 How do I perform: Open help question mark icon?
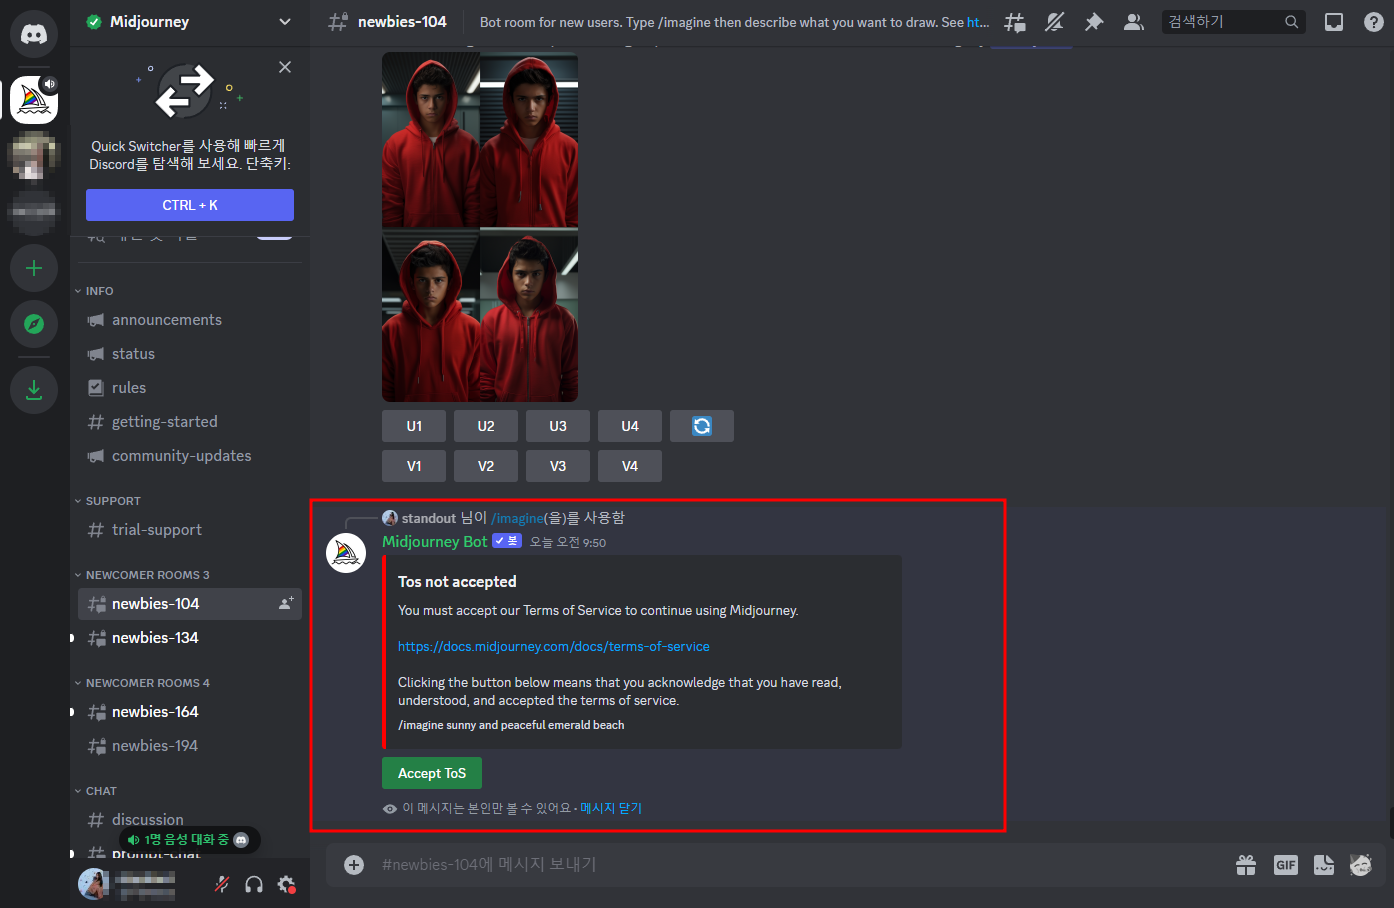click(x=1374, y=22)
